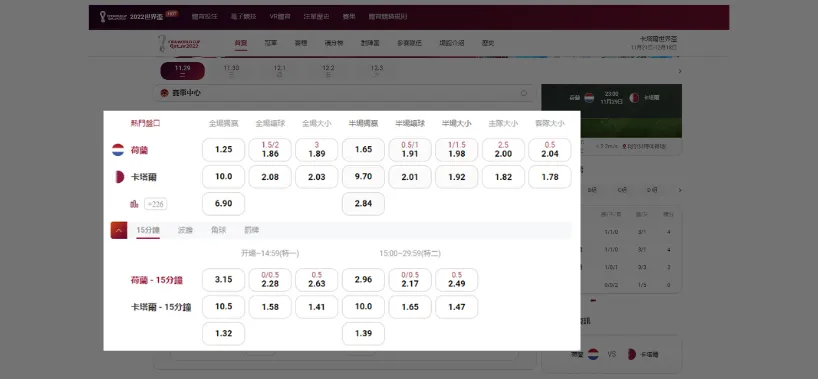Click the football icon next to 賽事中心
The height and width of the screenshot is (379, 818).
(x=164, y=93)
